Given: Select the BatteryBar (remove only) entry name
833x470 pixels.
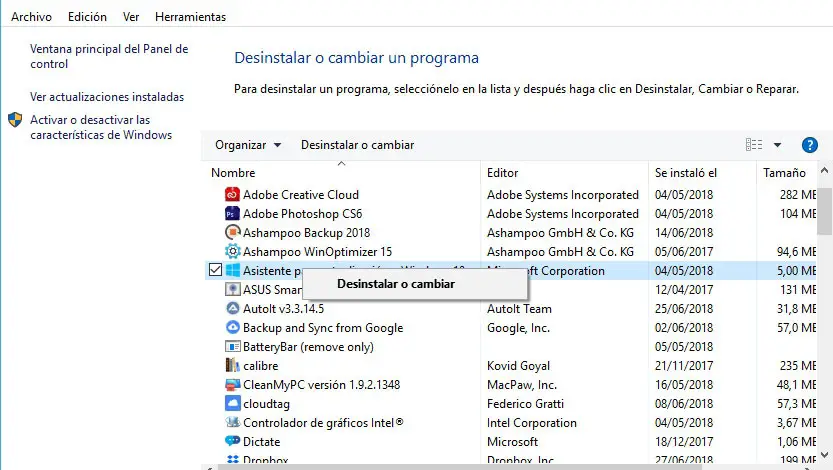Looking at the screenshot, I should (308, 347).
